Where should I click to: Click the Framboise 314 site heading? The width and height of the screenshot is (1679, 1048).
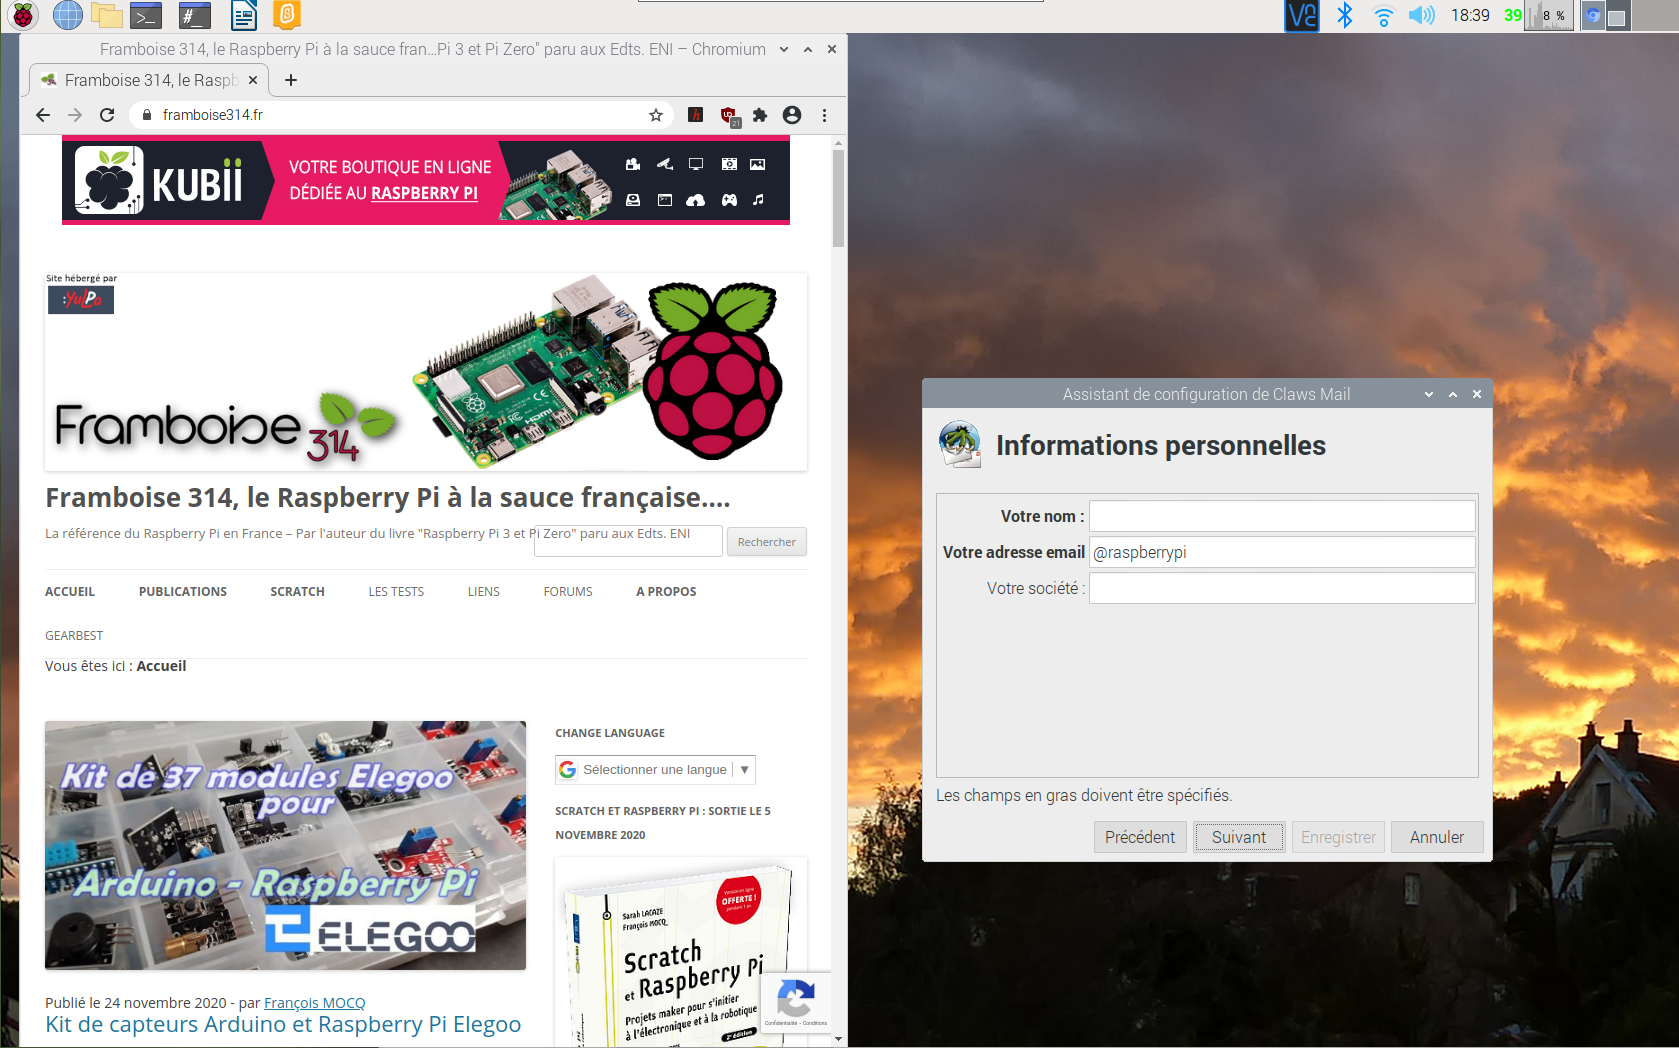pos(388,497)
